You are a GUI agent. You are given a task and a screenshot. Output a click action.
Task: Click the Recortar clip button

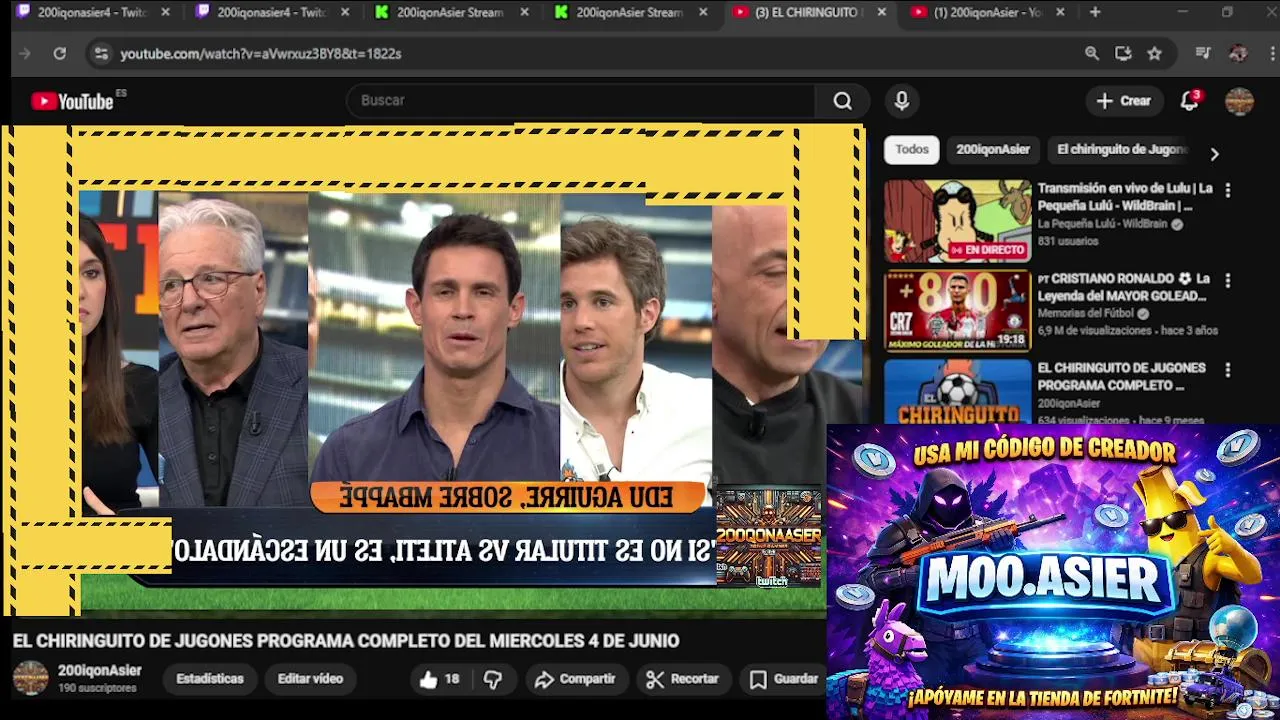click(682, 679)
